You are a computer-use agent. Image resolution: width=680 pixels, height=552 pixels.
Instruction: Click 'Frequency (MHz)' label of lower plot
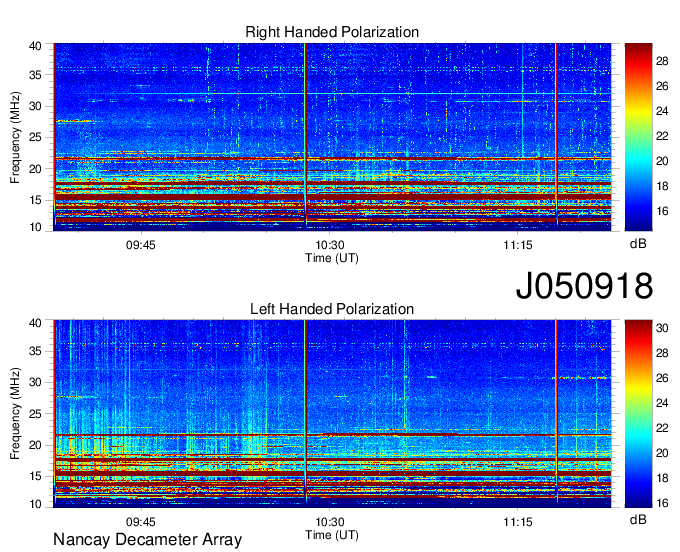click(15, 414)
